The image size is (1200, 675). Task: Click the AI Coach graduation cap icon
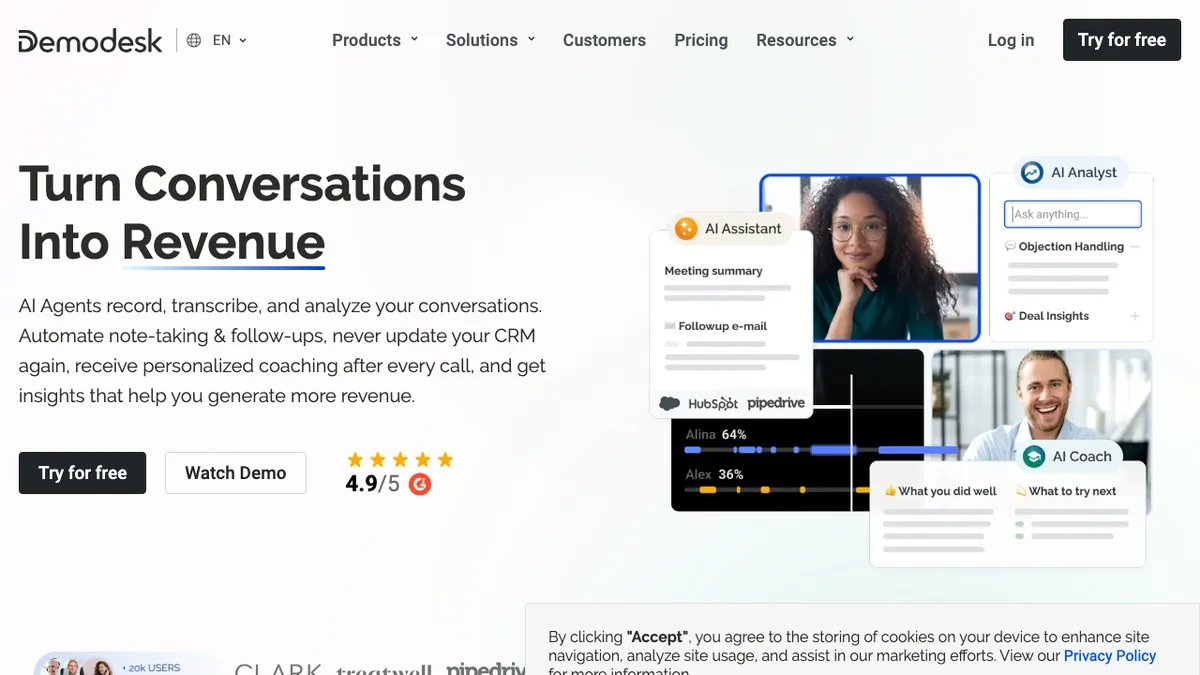(1033, 457)
